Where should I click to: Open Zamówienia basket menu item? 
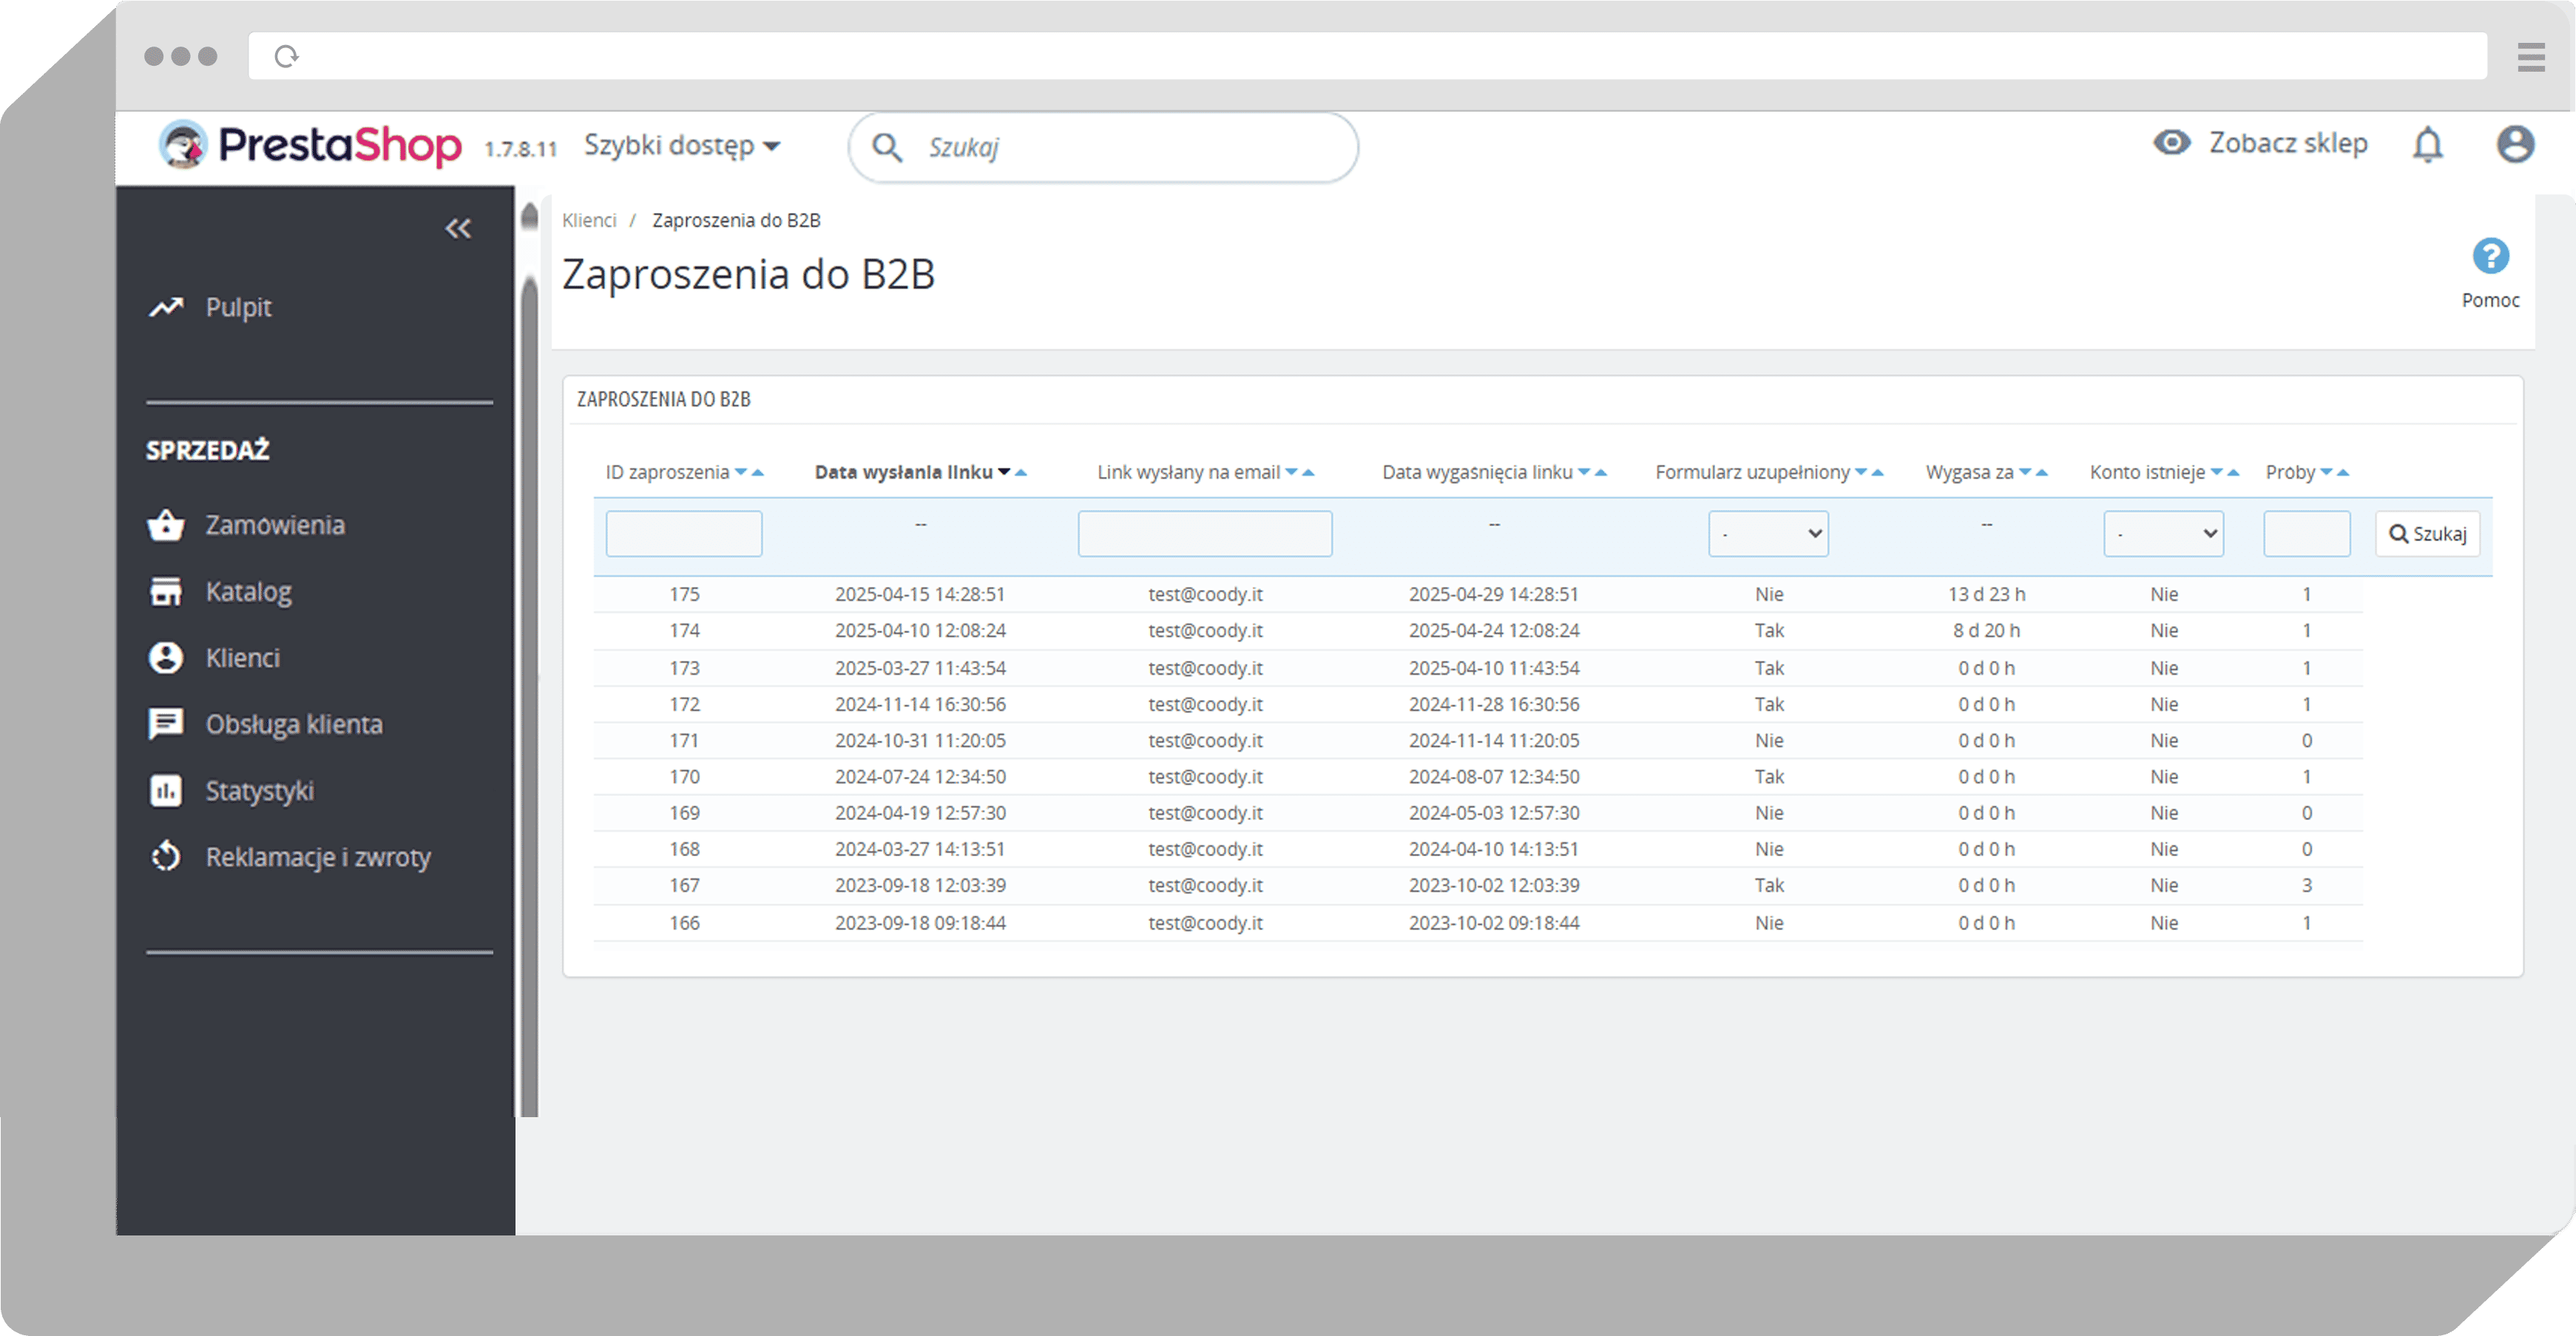[274, 525]
